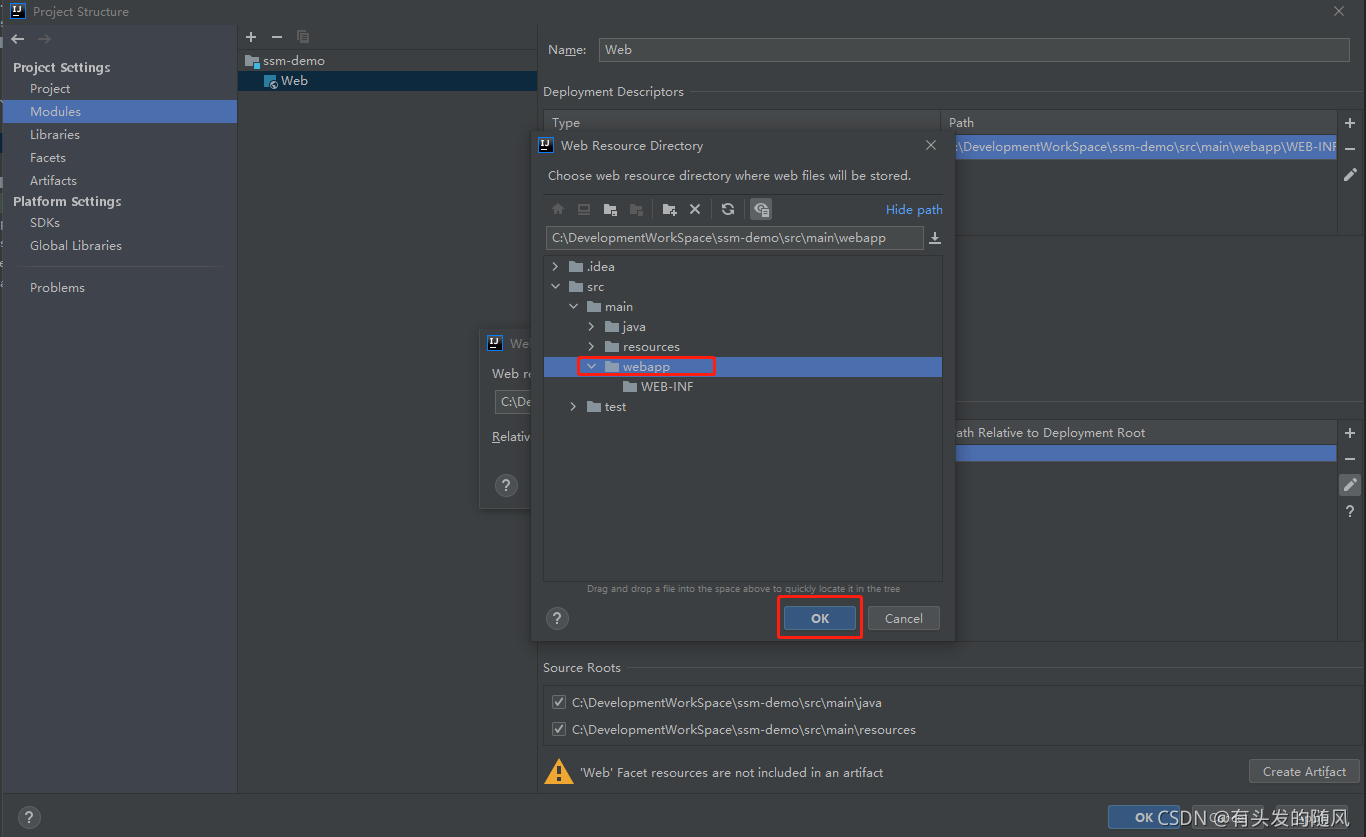The width and height of the screenshot is (1366, 837).
Task: Open help in Web Resource Directory dialog
Action: click(x=558, y=618)
